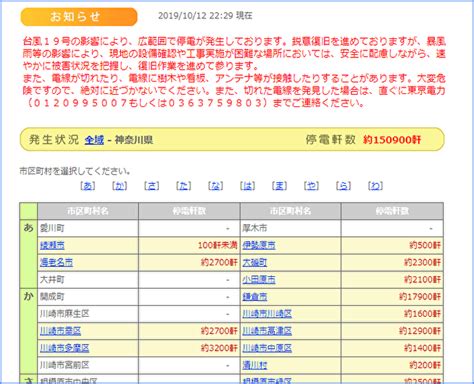This screenshot has height=384, width=474.
Task: Open the 伊勢原市 outage details link
Action: pos(259,246)
